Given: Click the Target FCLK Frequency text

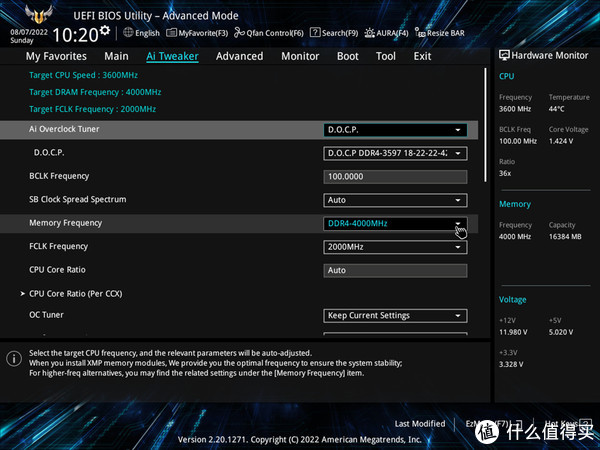Looking at the screenshot, I should [93, 109].
